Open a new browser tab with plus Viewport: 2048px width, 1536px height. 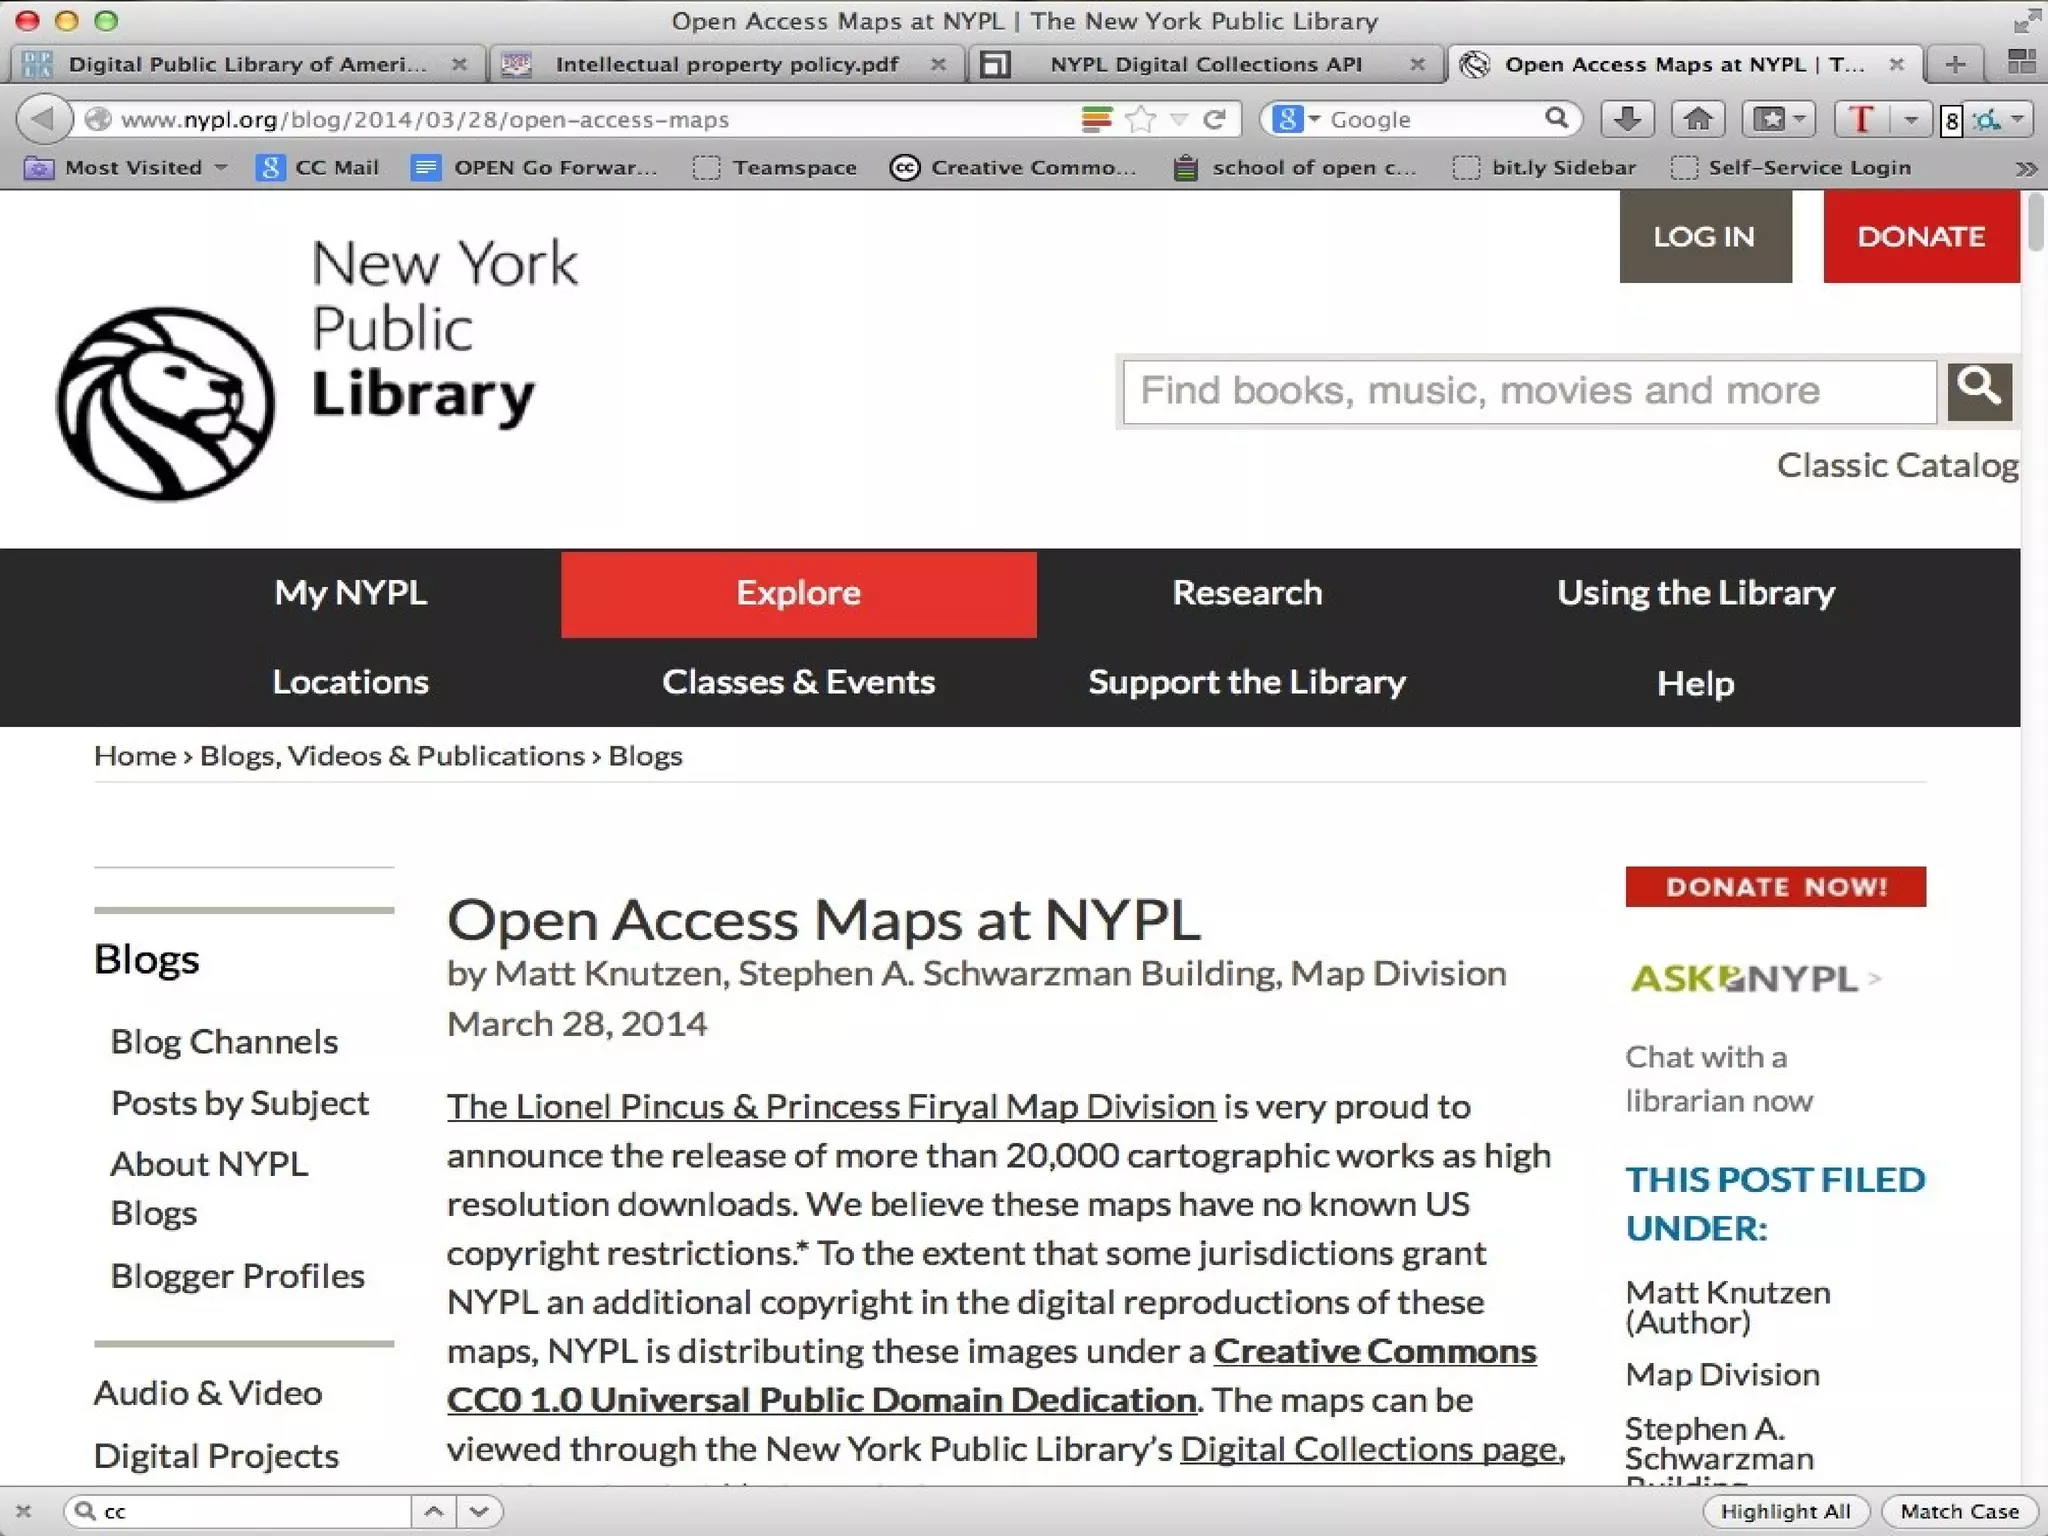click(1955, 65)
